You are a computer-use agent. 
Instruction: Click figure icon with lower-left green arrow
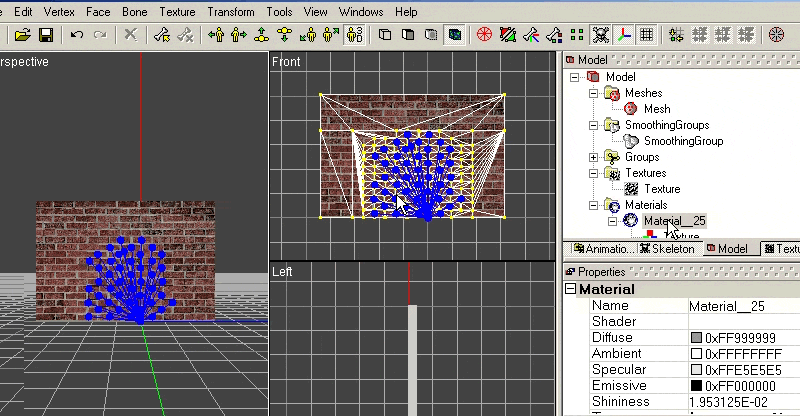[308, 35]
